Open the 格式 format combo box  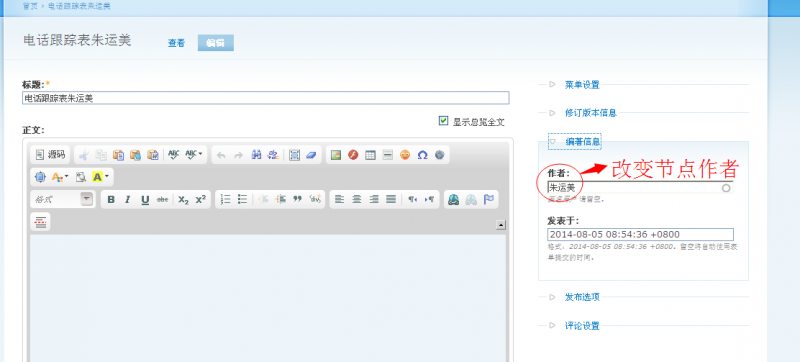click(x=63, y=199)
